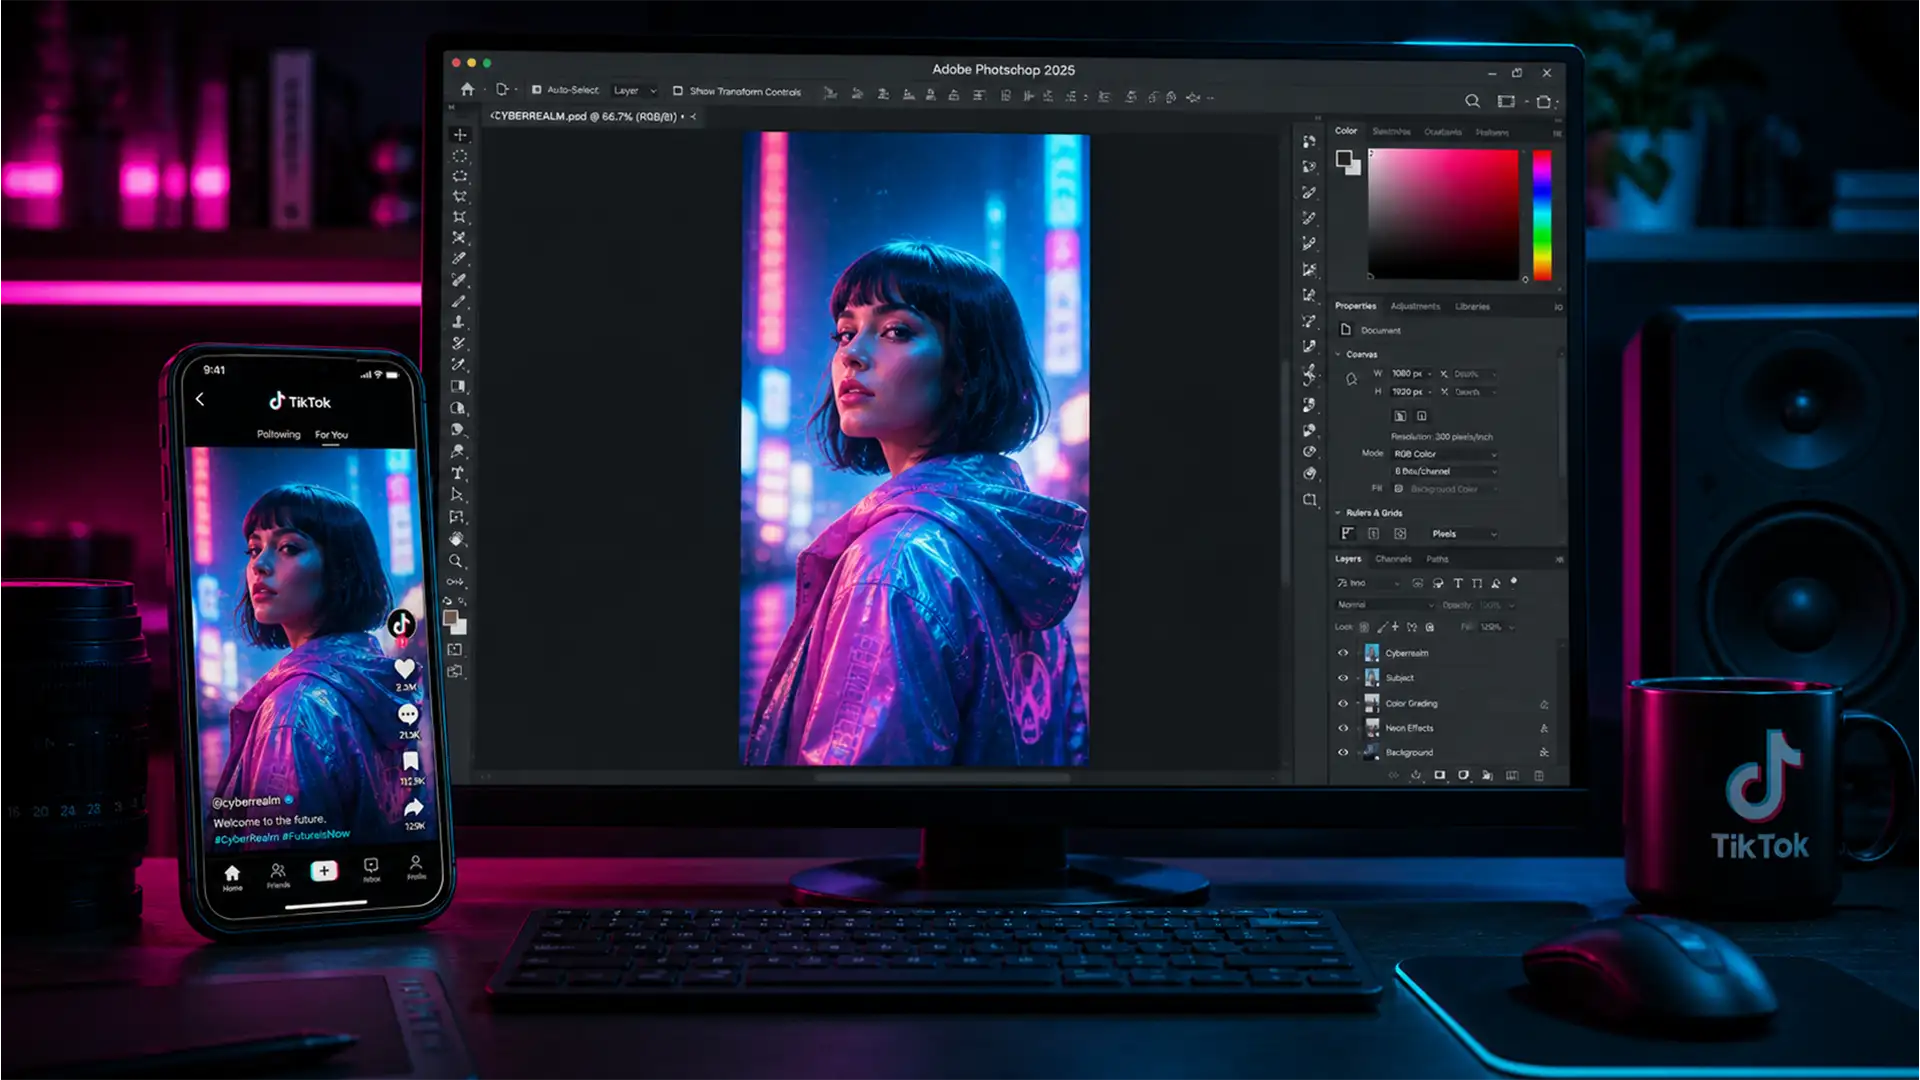Image resolution: width=1920 pixels, height=1080 pixels.
Task: Select the Gradient tool
Action: click(x=458, y=386)
